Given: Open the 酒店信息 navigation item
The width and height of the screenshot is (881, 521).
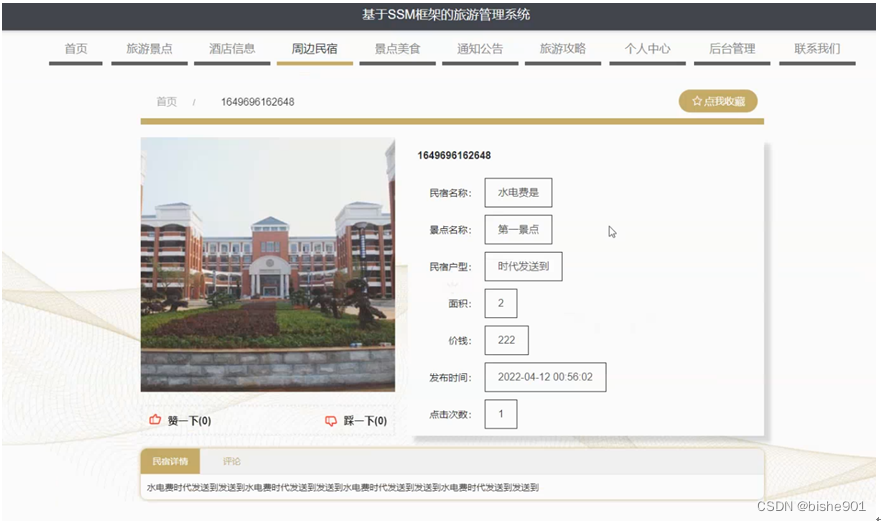Looking at the screenshot, I should [x=232, y=49].
